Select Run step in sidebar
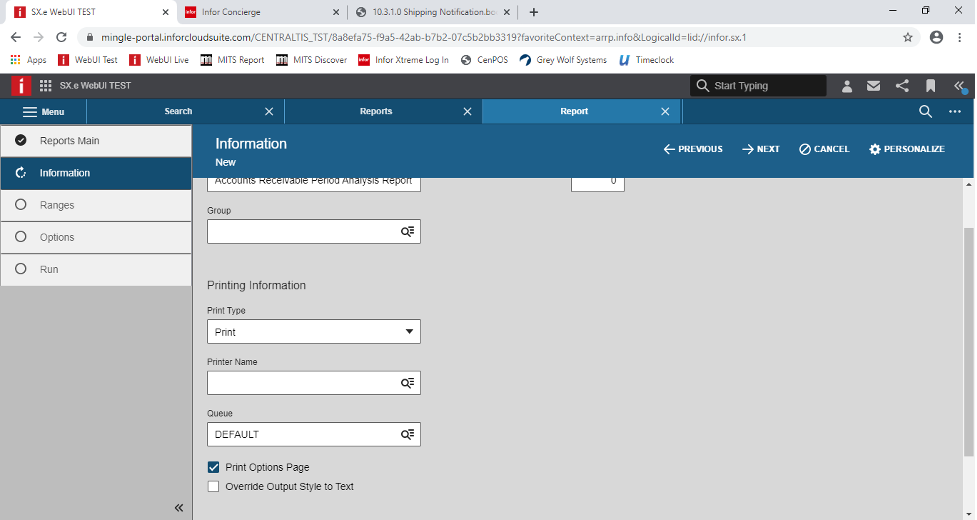 click(96, 270)
